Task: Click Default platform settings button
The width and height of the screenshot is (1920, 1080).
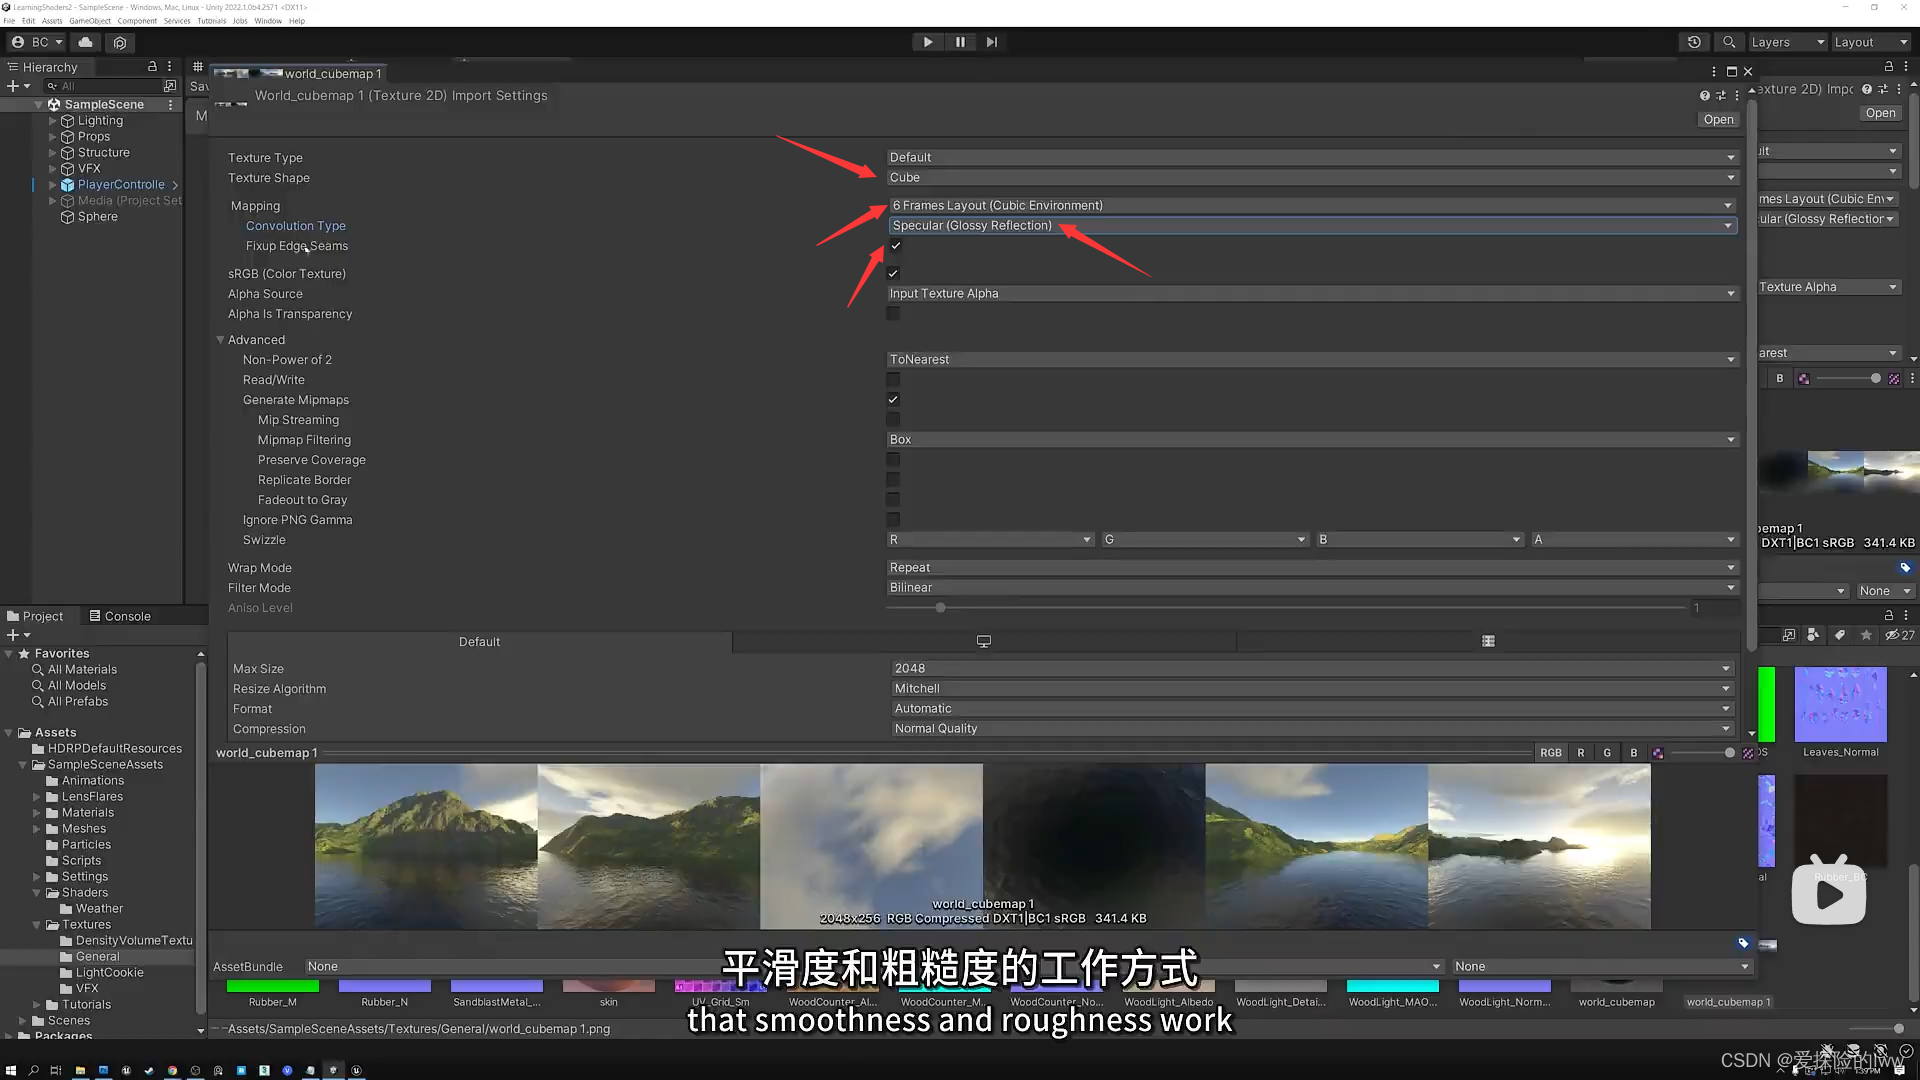Action: [x=479, y=641]
